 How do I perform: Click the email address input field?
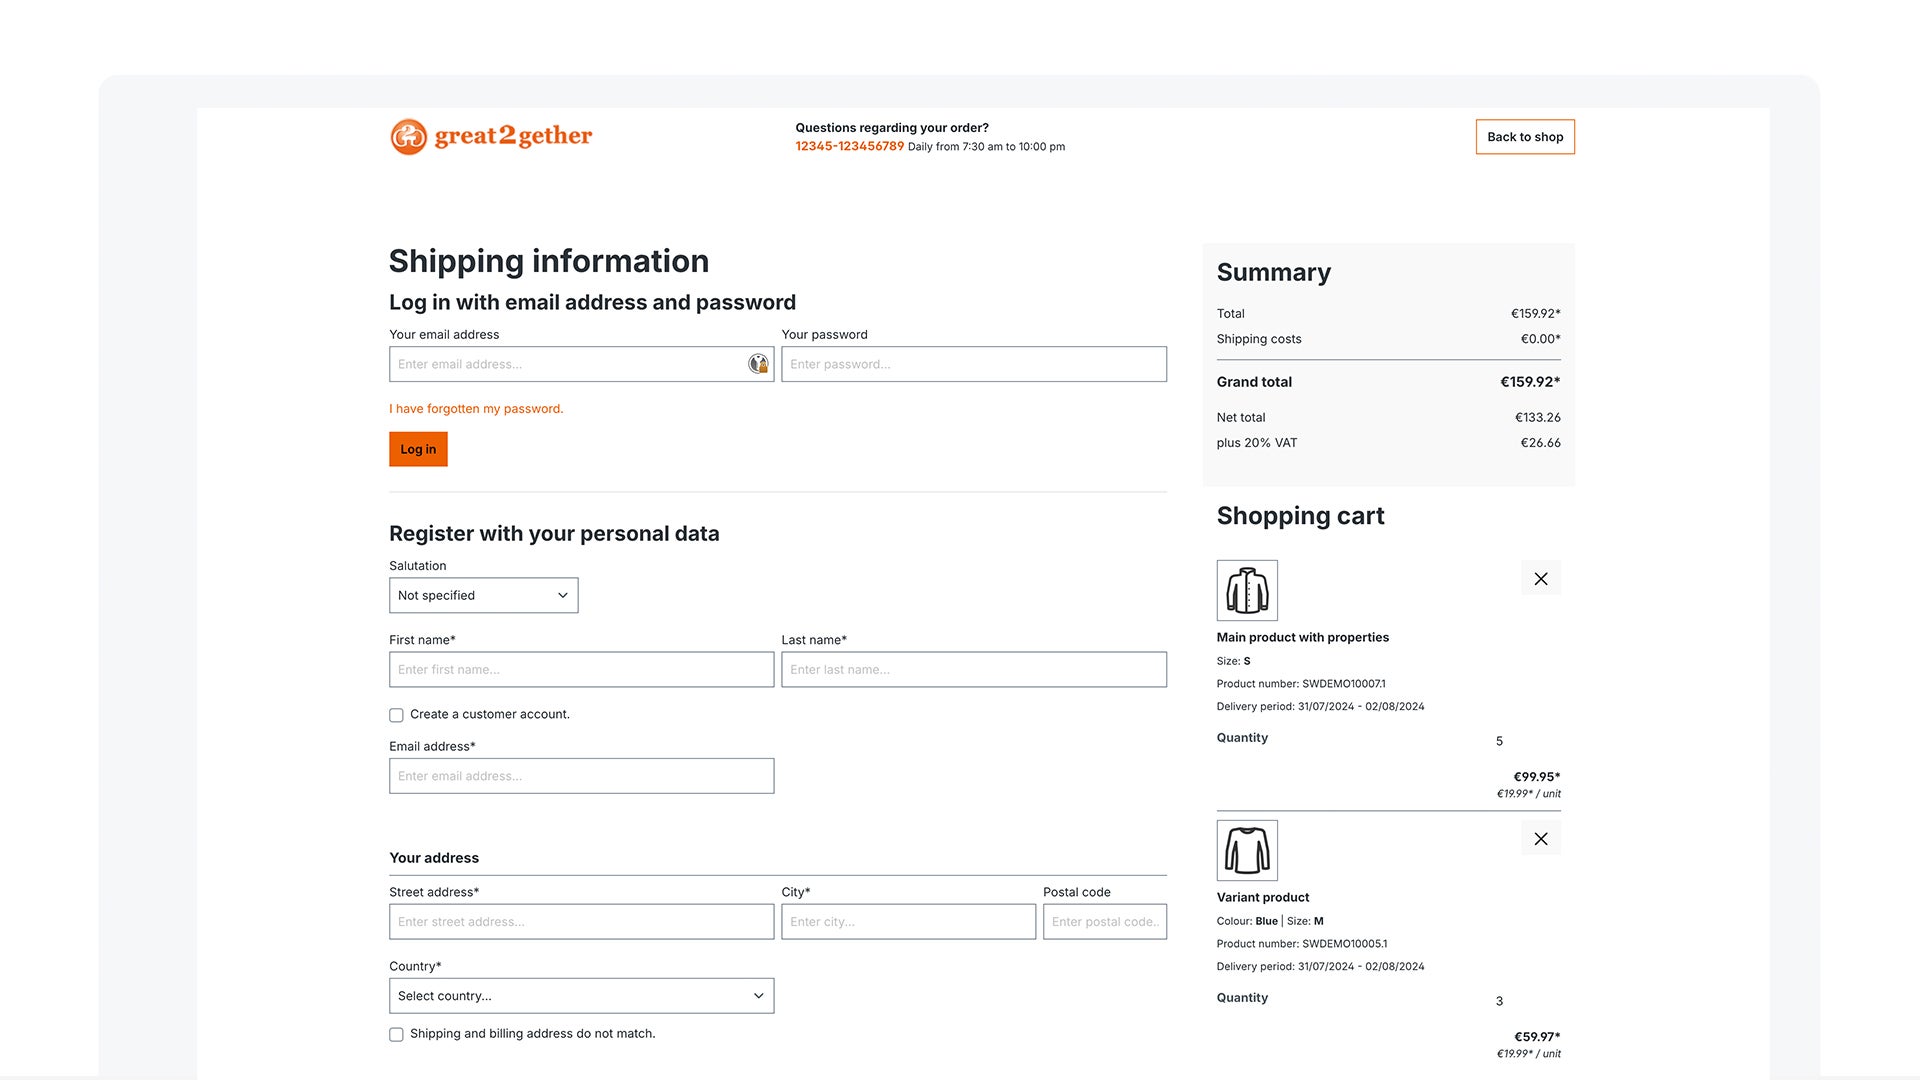tap(582, 364)
